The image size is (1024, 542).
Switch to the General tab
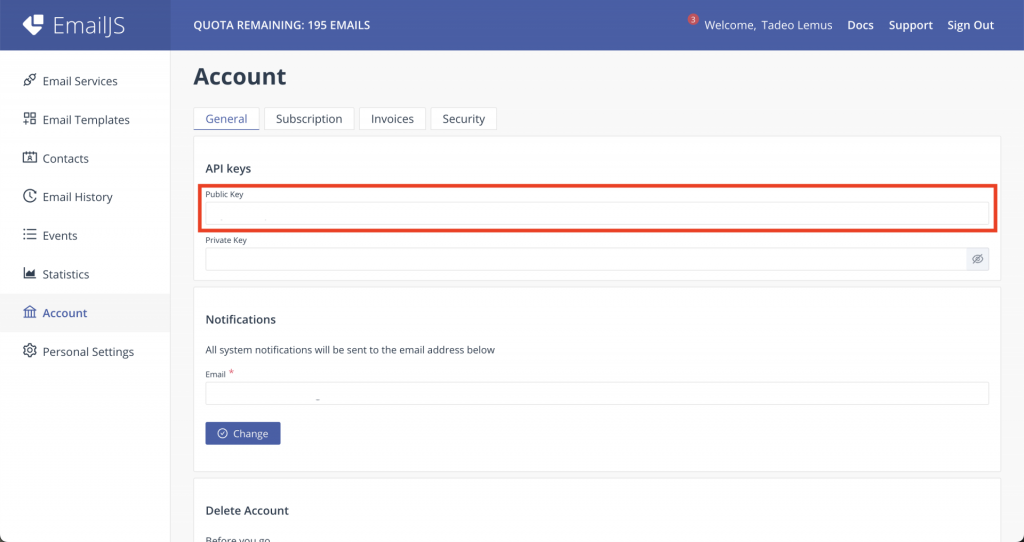coord(226,119)
